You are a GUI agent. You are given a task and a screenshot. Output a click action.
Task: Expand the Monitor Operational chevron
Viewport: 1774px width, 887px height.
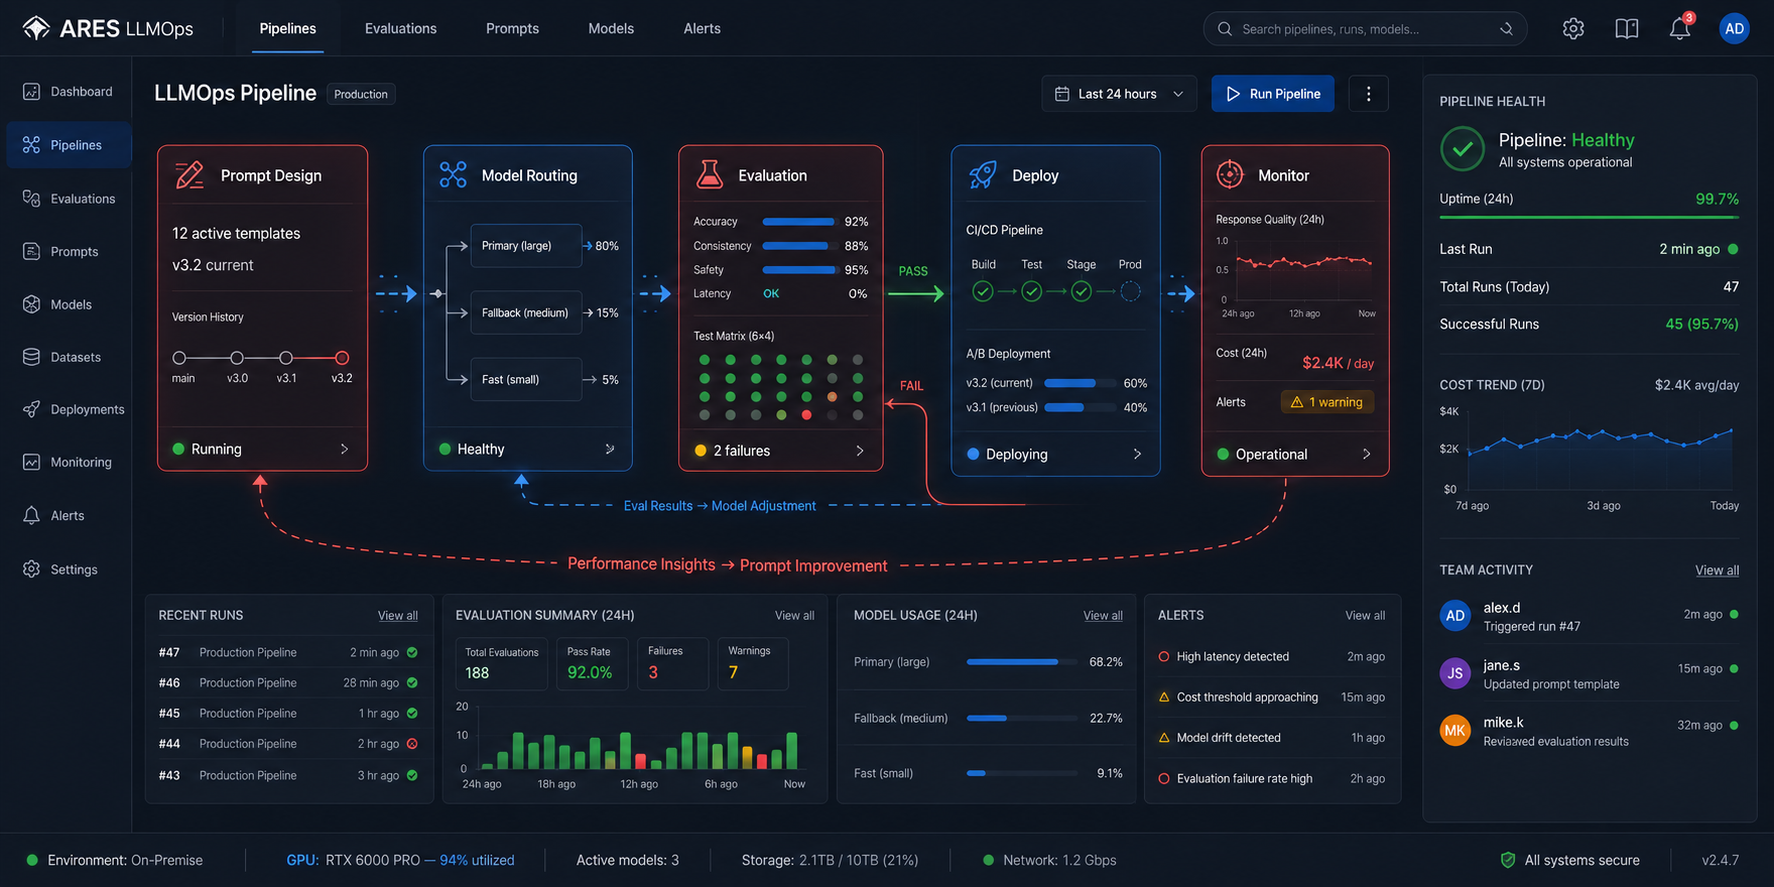tap(1367, 454)
